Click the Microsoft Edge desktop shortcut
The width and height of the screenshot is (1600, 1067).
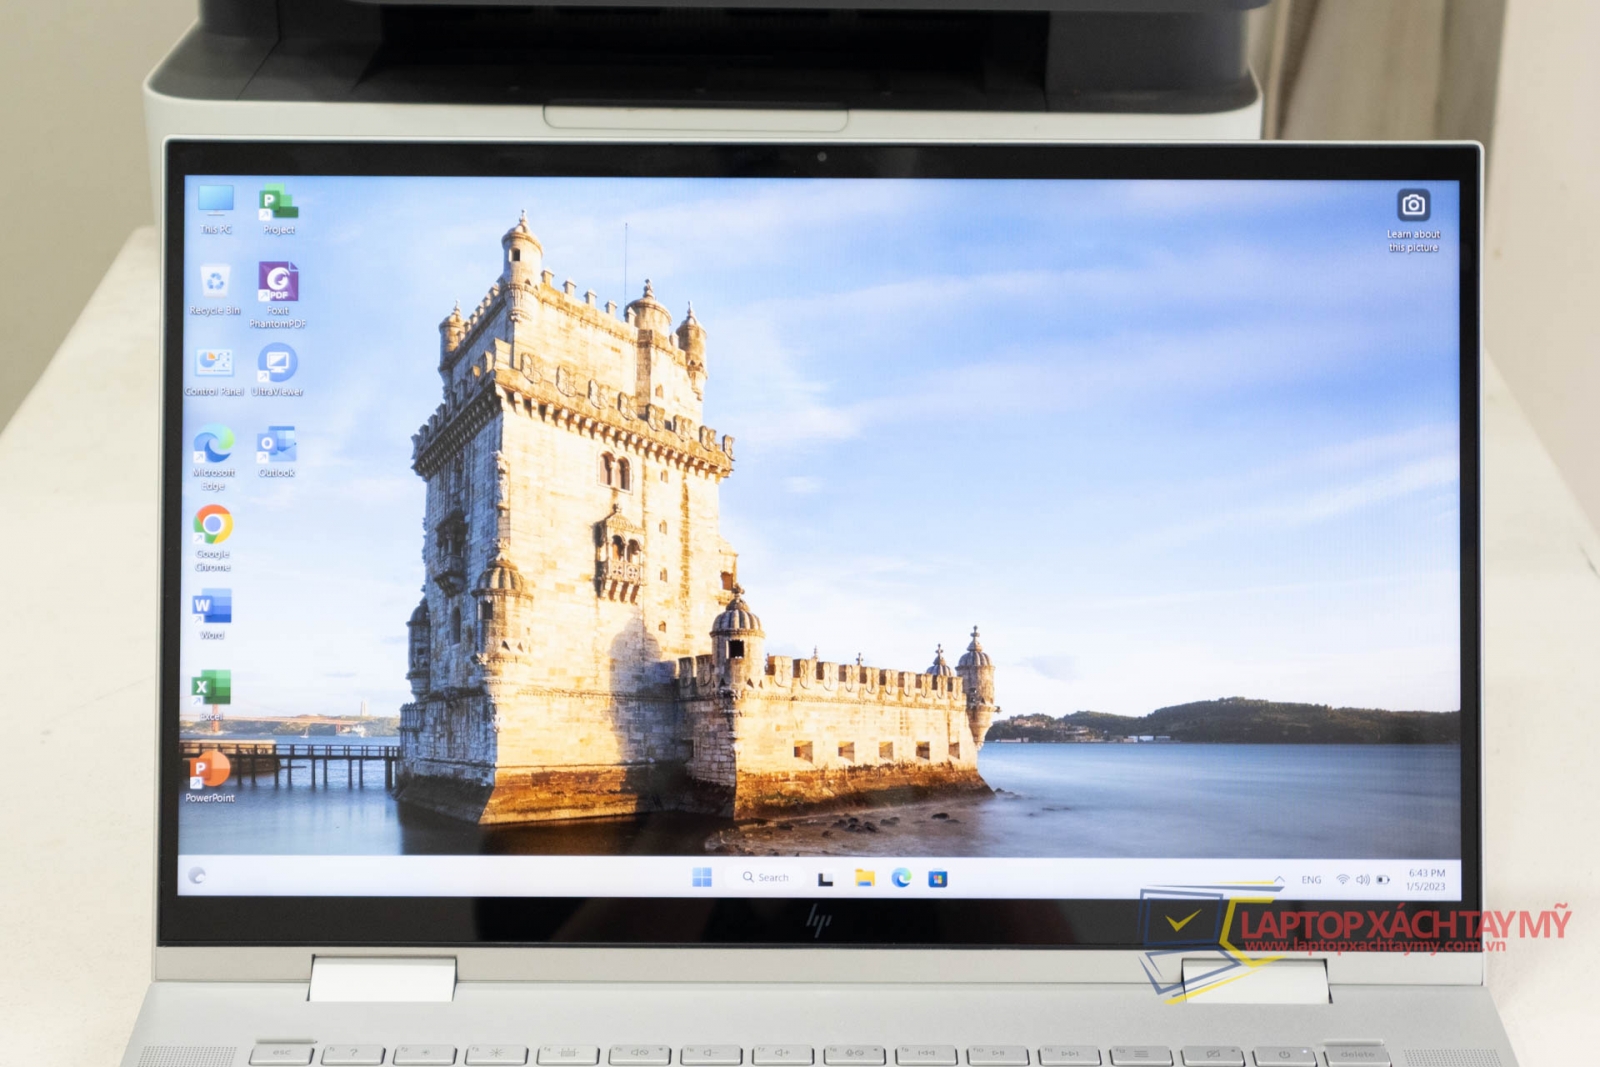coord(214,446)
